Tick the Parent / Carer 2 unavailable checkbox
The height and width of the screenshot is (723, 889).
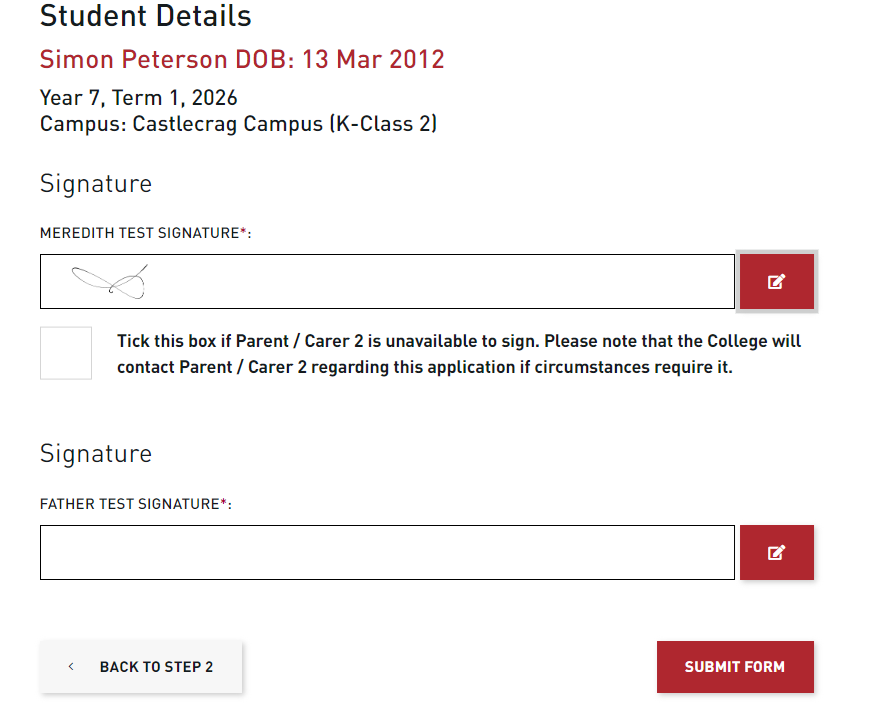(x=66, y=353)
